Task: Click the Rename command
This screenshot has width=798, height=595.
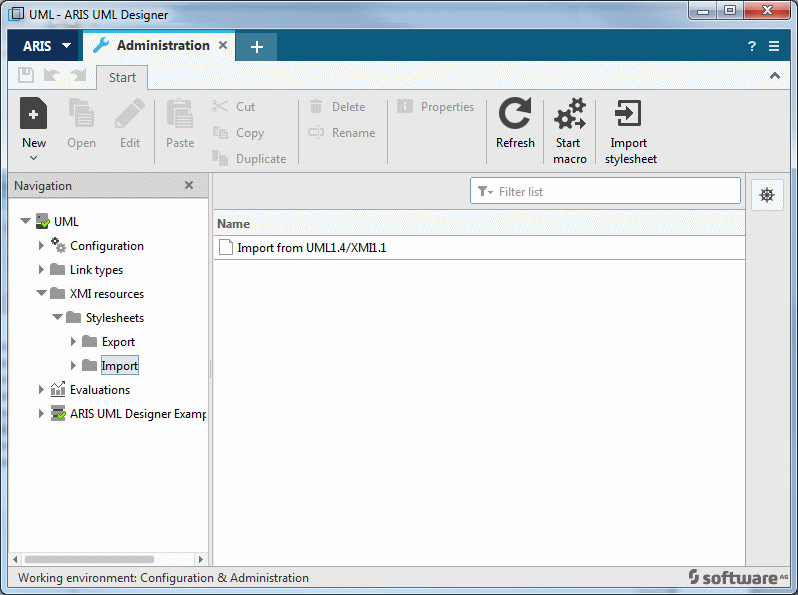Action: pyautogui.click(x=342, y=132)
